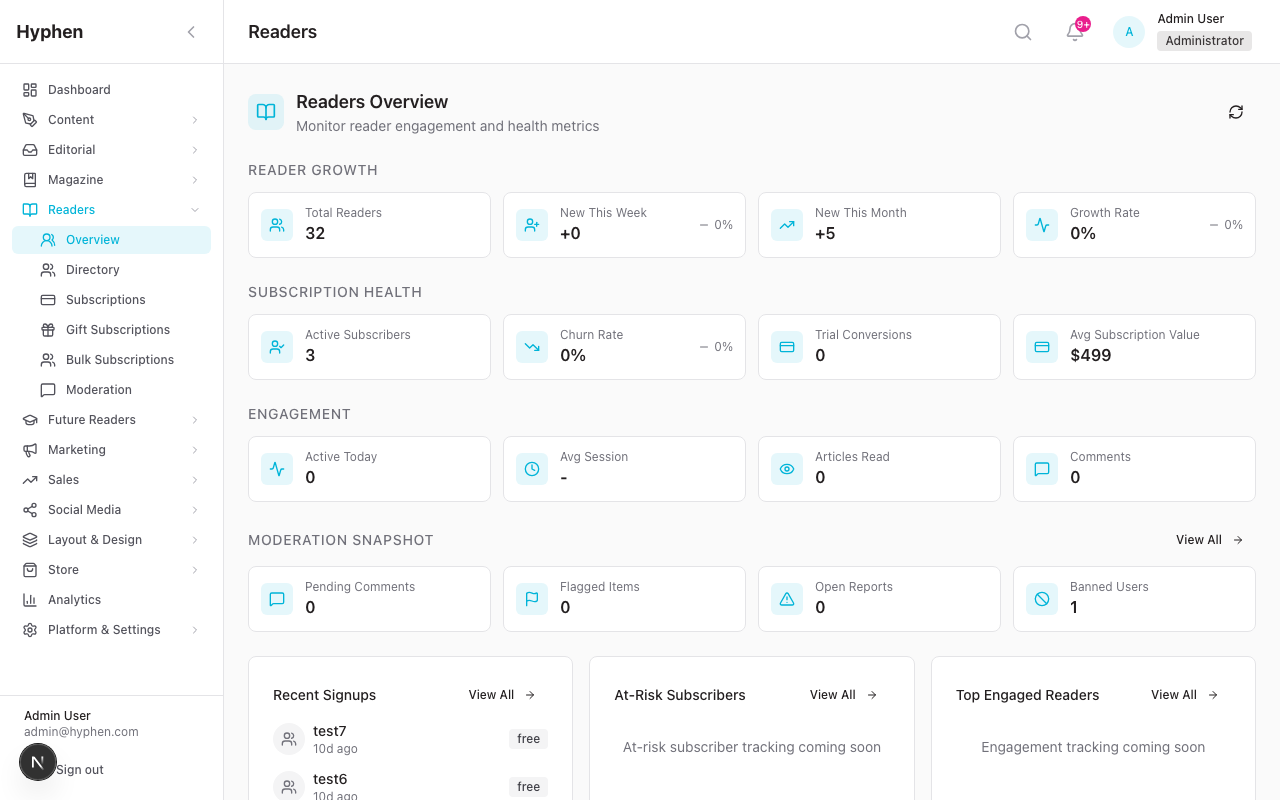Viewport: 1280px width, 800px height.
Task: Open View All in Moderation Snapshot
Action: (1208, 539)
